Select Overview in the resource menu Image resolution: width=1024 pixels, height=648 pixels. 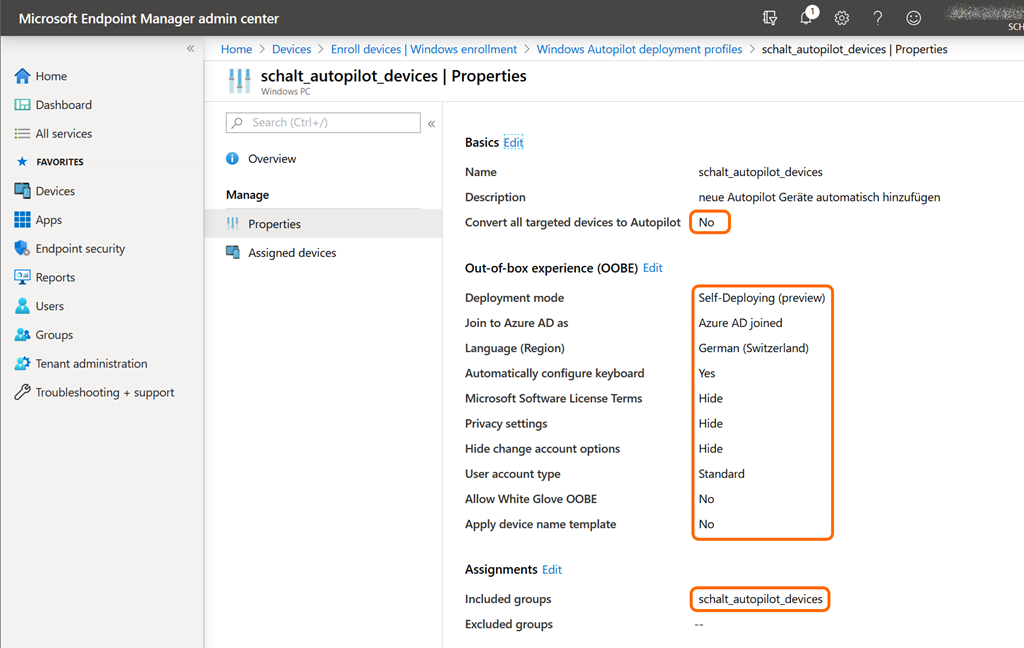click(271, 159)
